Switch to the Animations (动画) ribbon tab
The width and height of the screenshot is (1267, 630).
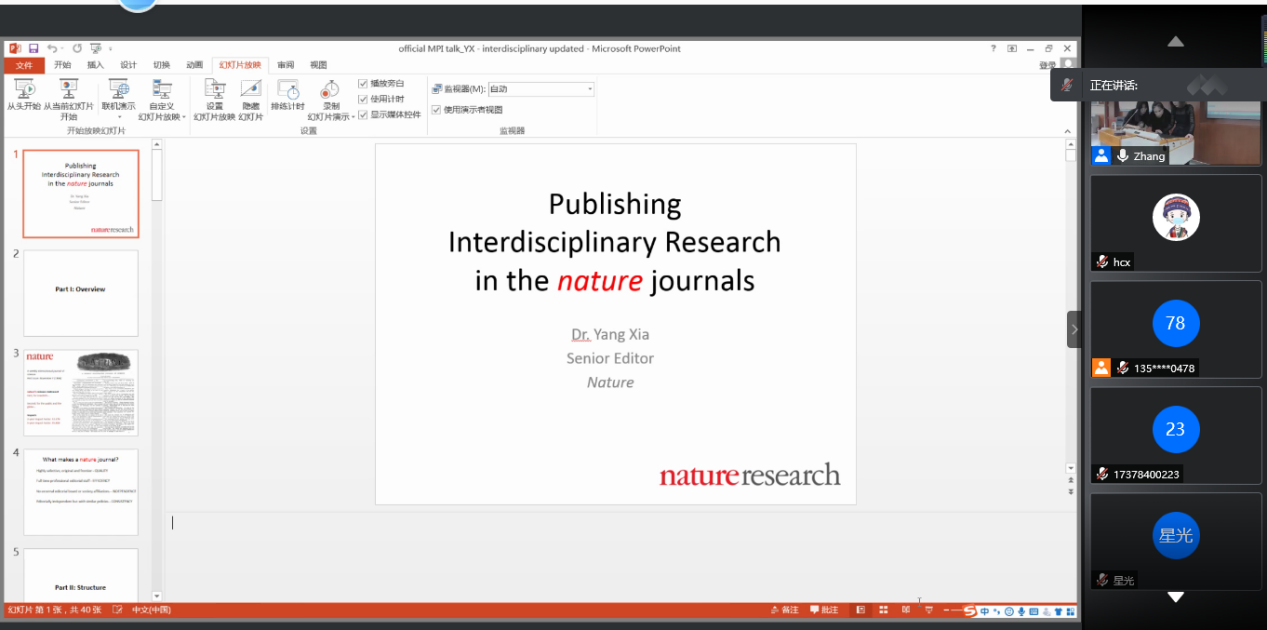point(194,65)
